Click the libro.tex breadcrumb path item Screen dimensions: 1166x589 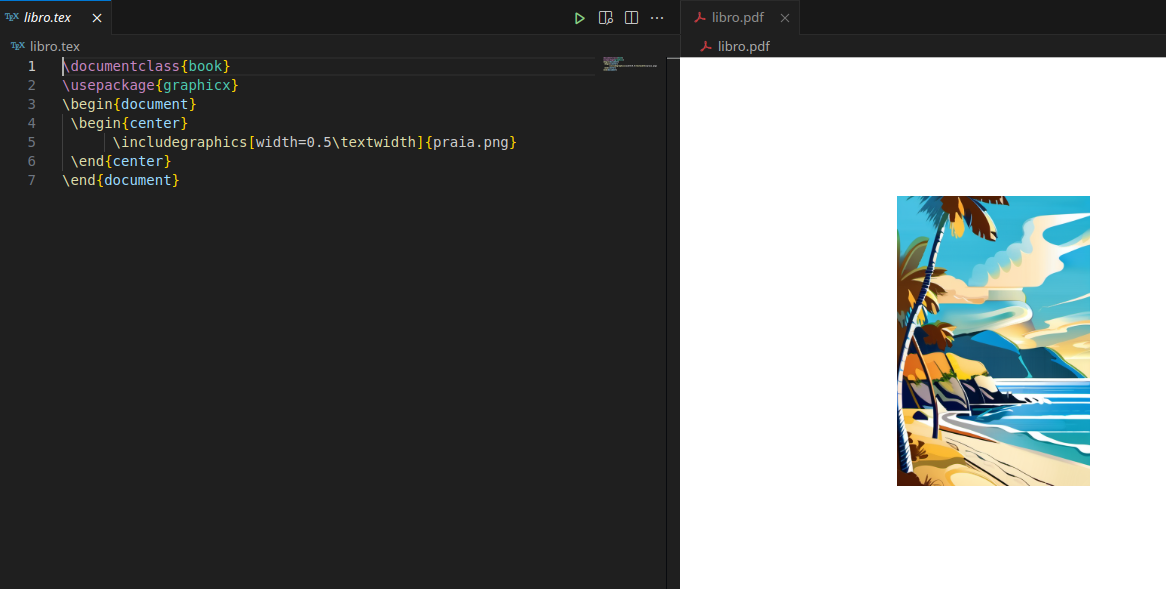click(54, 46)
